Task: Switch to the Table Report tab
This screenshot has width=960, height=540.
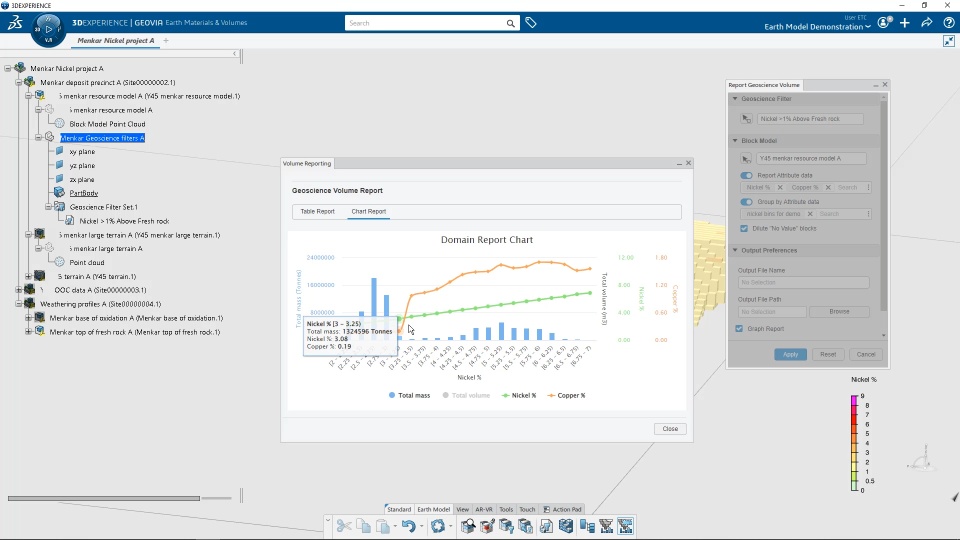Action: tap(317, 212)
